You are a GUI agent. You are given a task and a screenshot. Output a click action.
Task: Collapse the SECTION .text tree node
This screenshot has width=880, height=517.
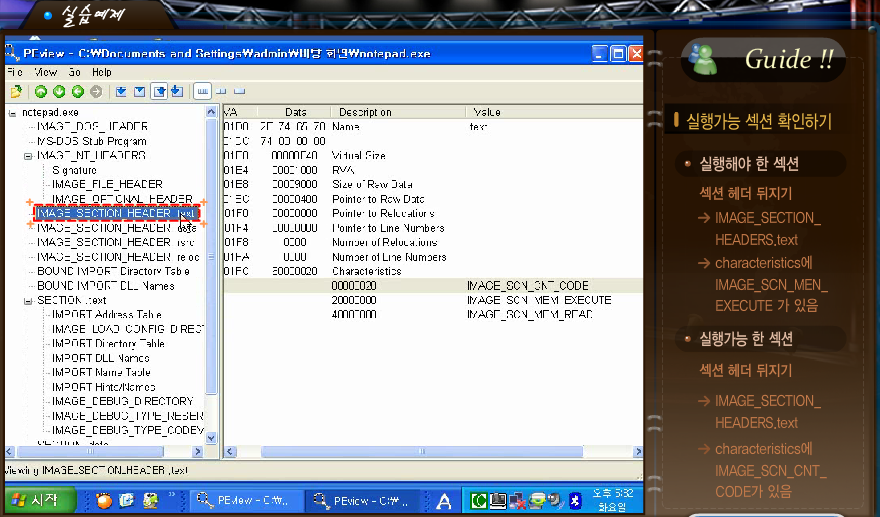[28, 301]
